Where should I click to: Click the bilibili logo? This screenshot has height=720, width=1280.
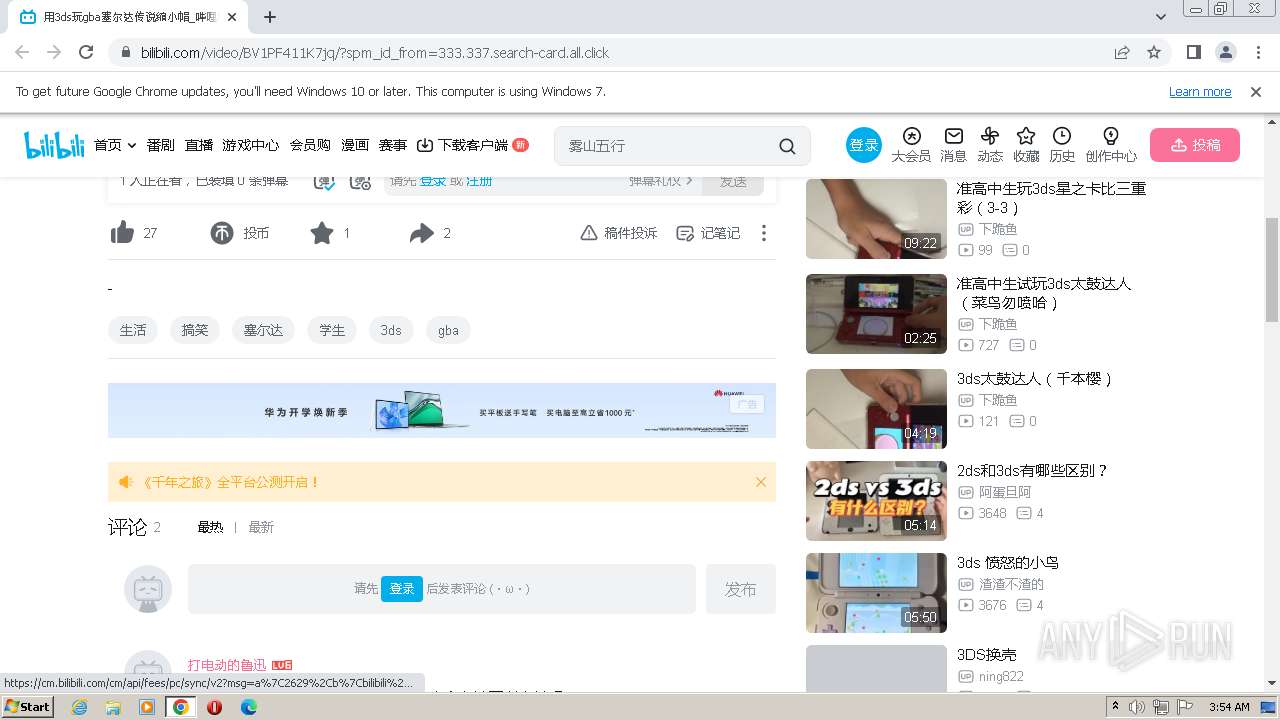tap(54, 145)
